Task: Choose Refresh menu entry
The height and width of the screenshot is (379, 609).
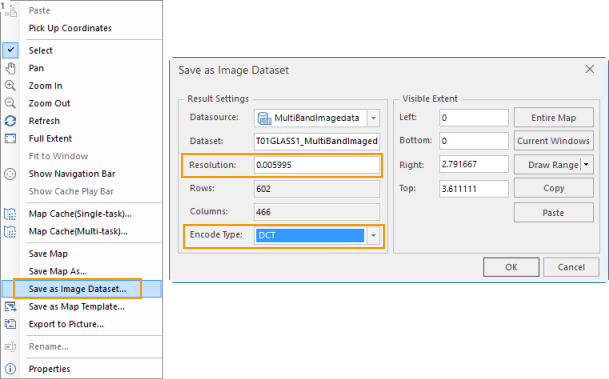Action: point(44,121)
